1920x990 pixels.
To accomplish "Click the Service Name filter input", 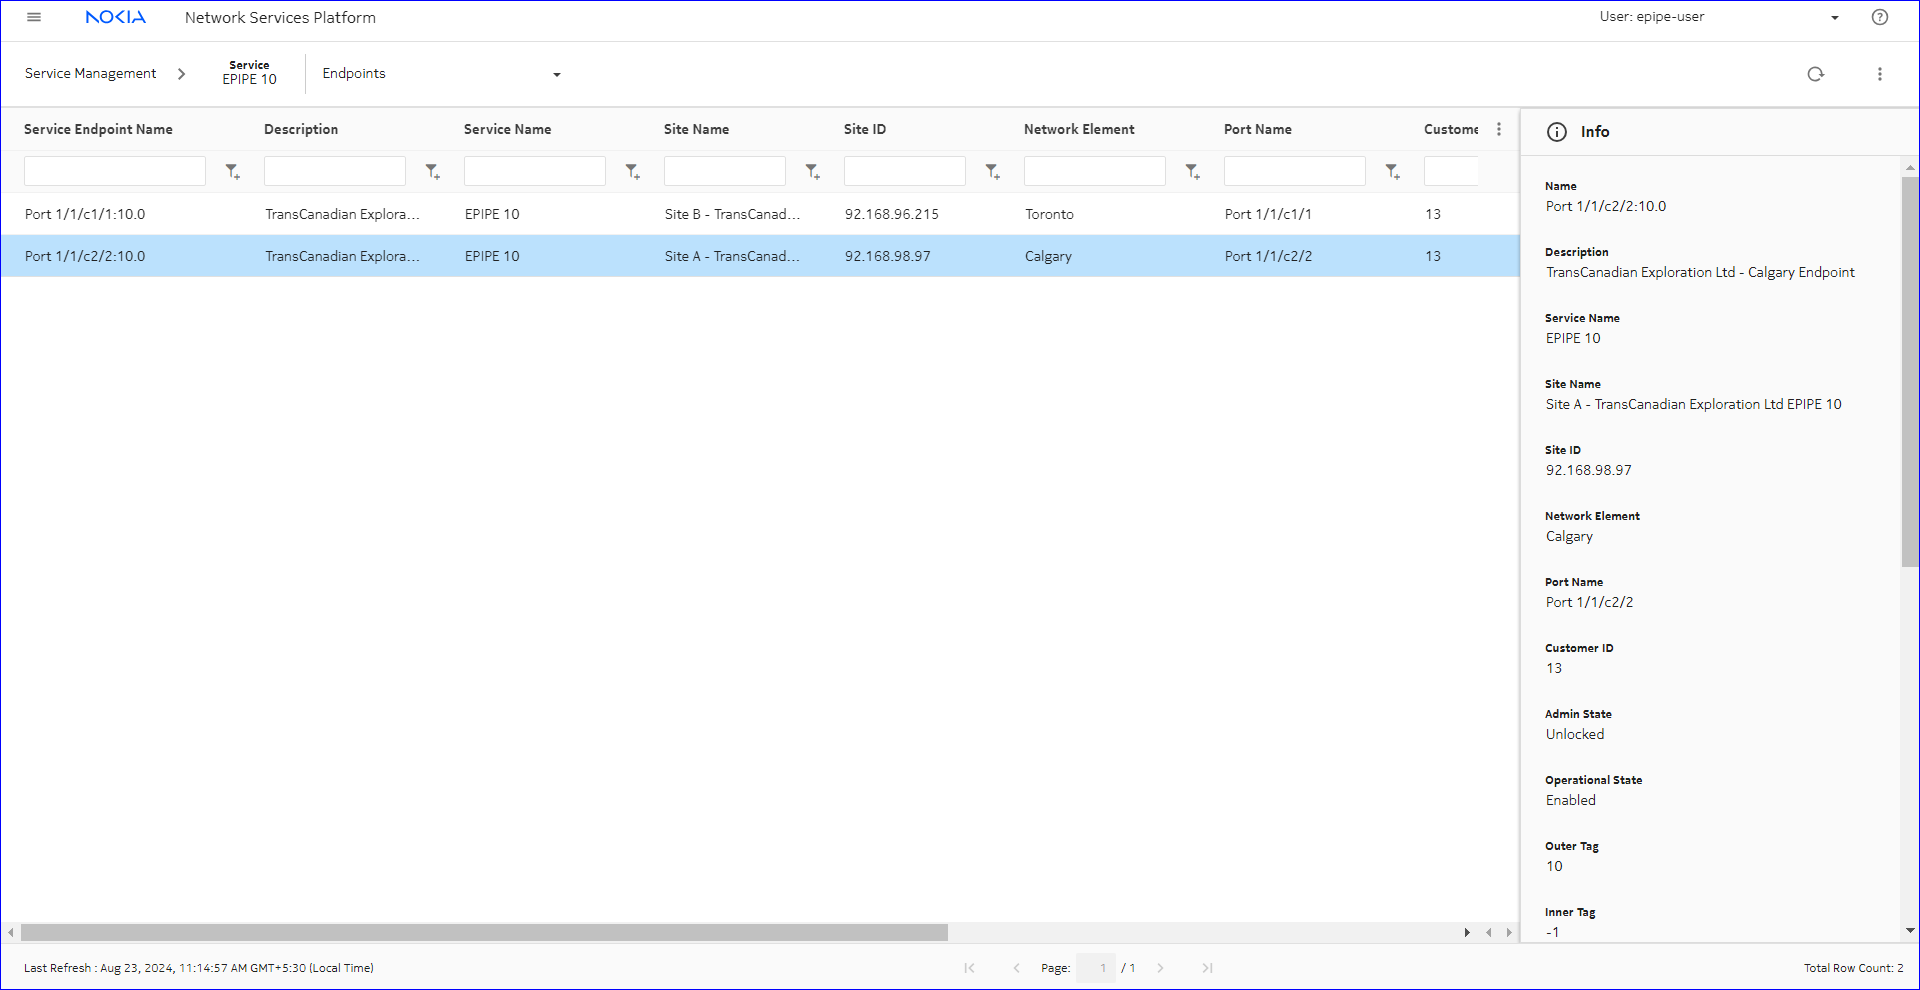I will tap(534, 171).
